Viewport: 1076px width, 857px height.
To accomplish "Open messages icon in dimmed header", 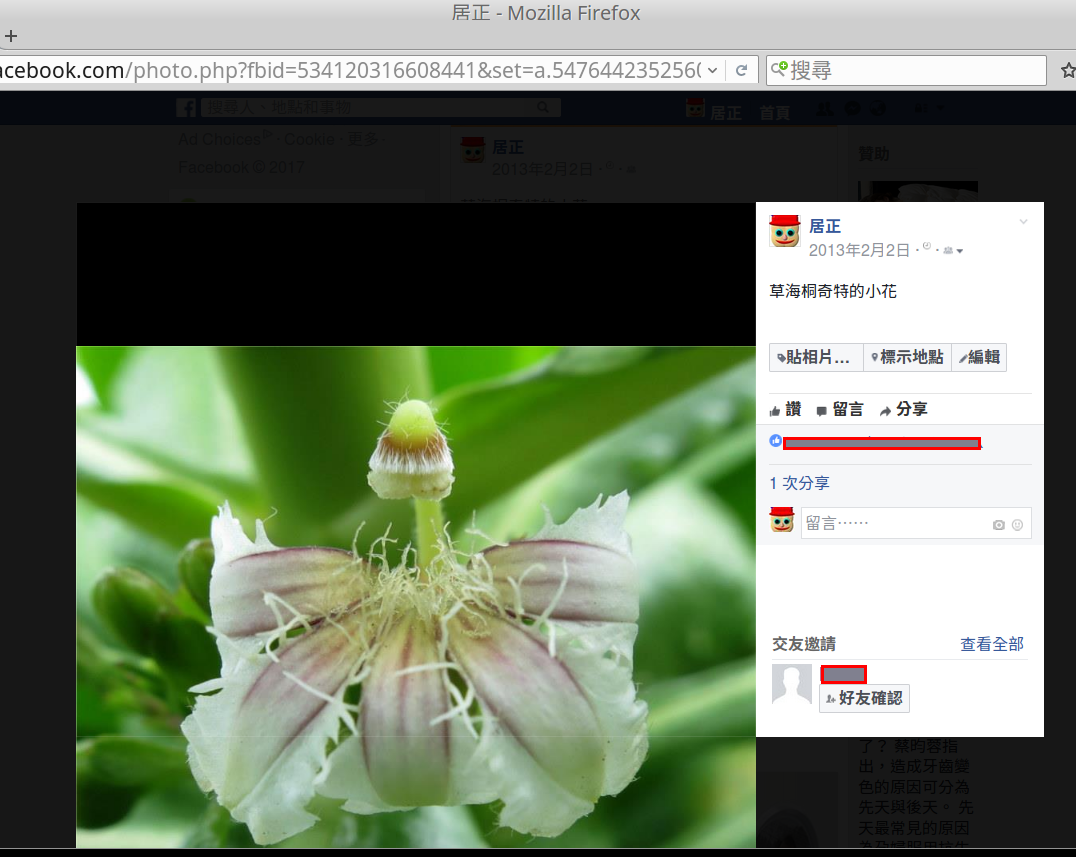I will coord(852,108).
